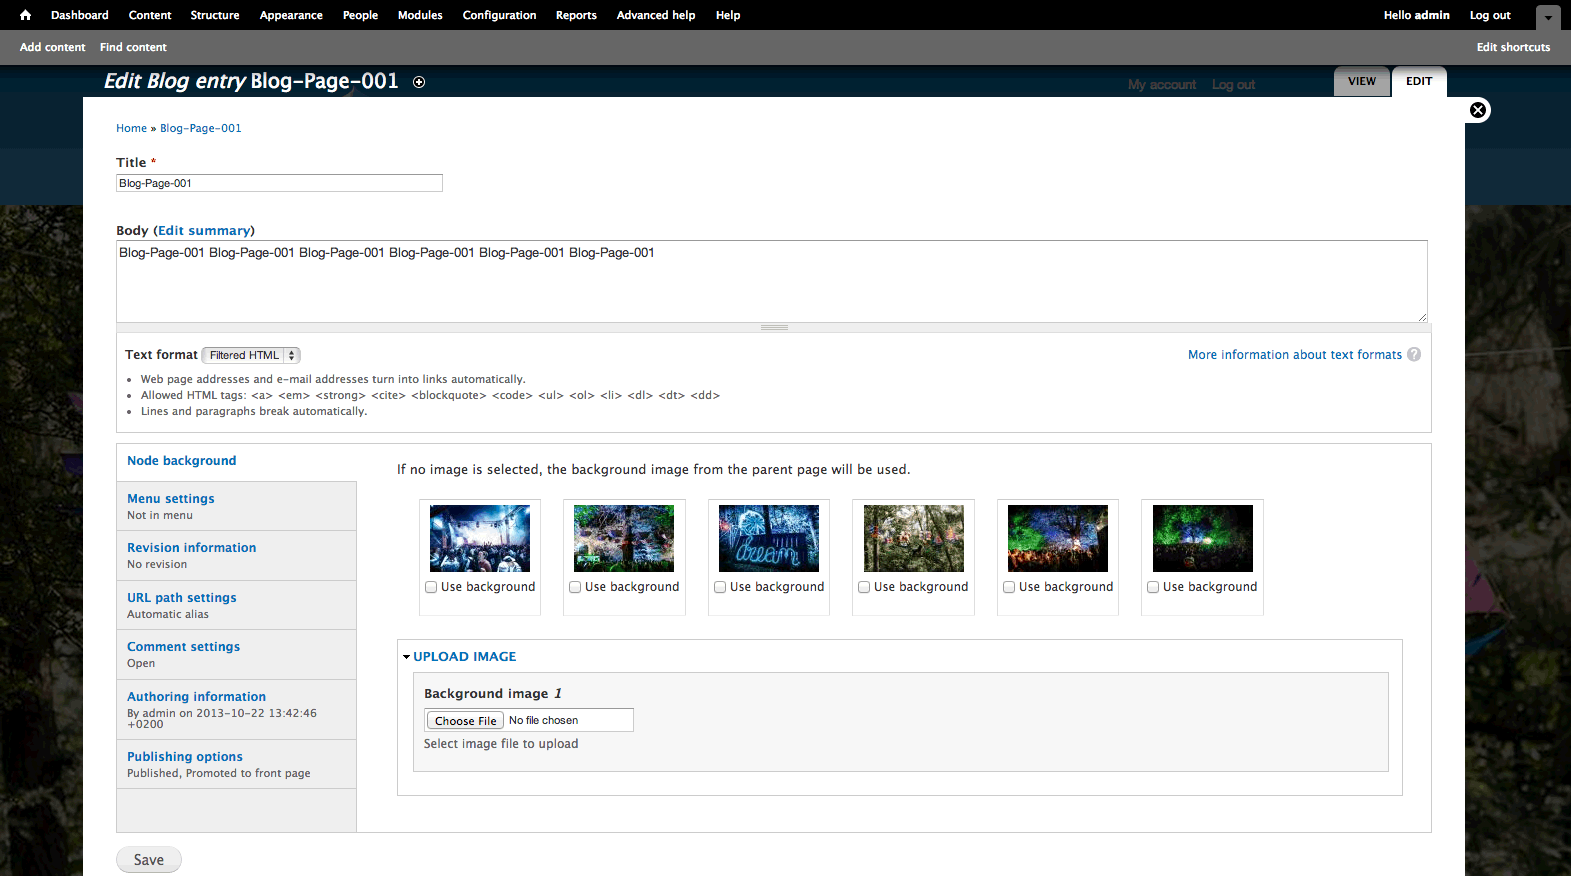Image resolution: width=1571 pixels, height=876 pixels.
Task: Open the Modules admin menu
Action: (420, 15)
